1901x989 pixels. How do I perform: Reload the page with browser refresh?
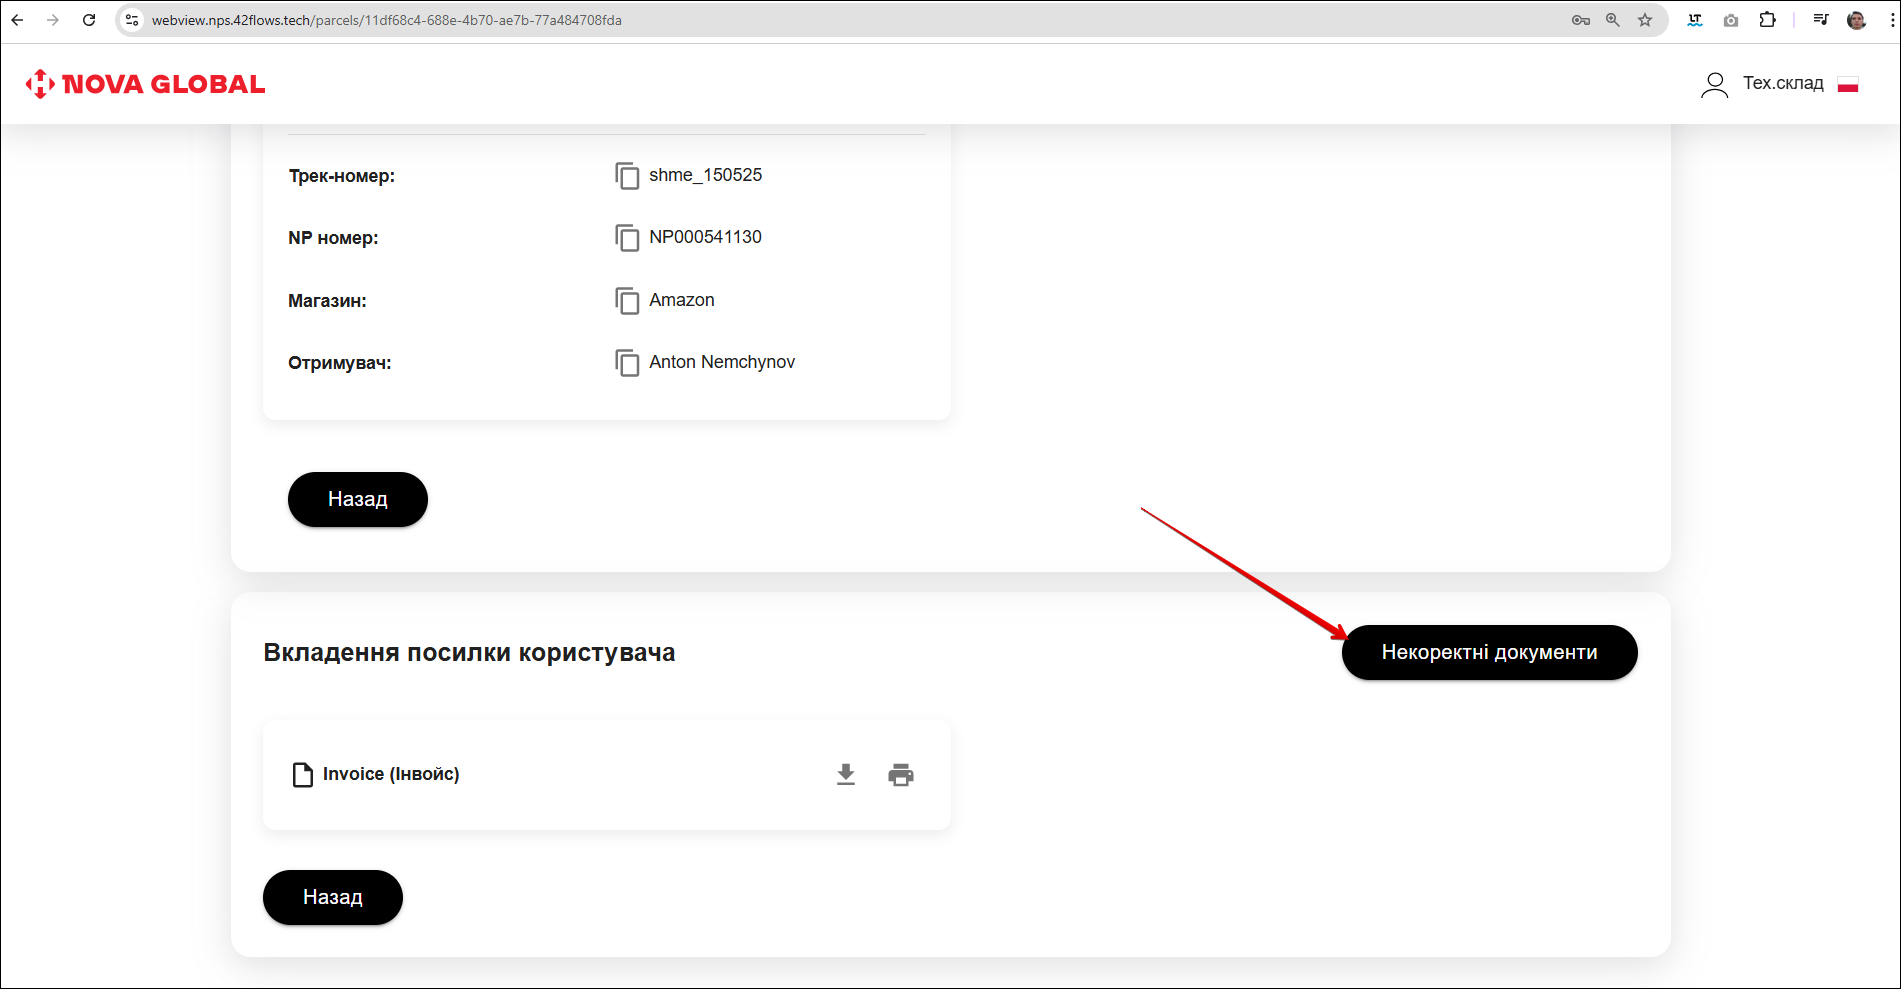[x=89, y=20]
